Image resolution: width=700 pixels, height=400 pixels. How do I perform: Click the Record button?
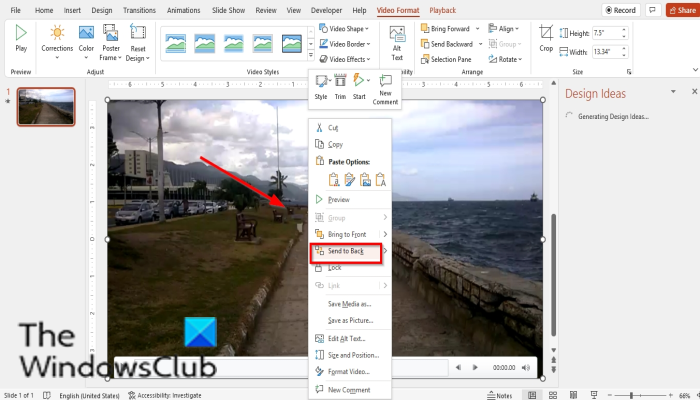[621, 10]
